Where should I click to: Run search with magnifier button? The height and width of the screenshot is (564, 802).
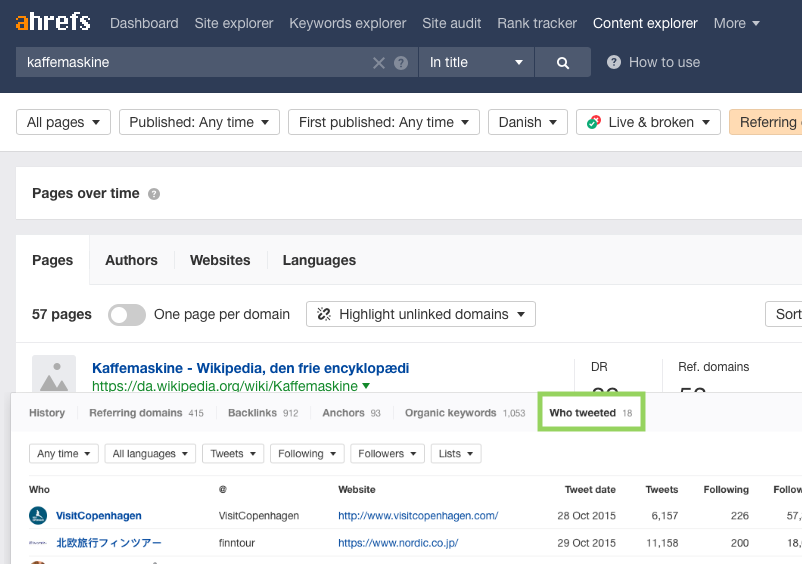pos(563,62)
